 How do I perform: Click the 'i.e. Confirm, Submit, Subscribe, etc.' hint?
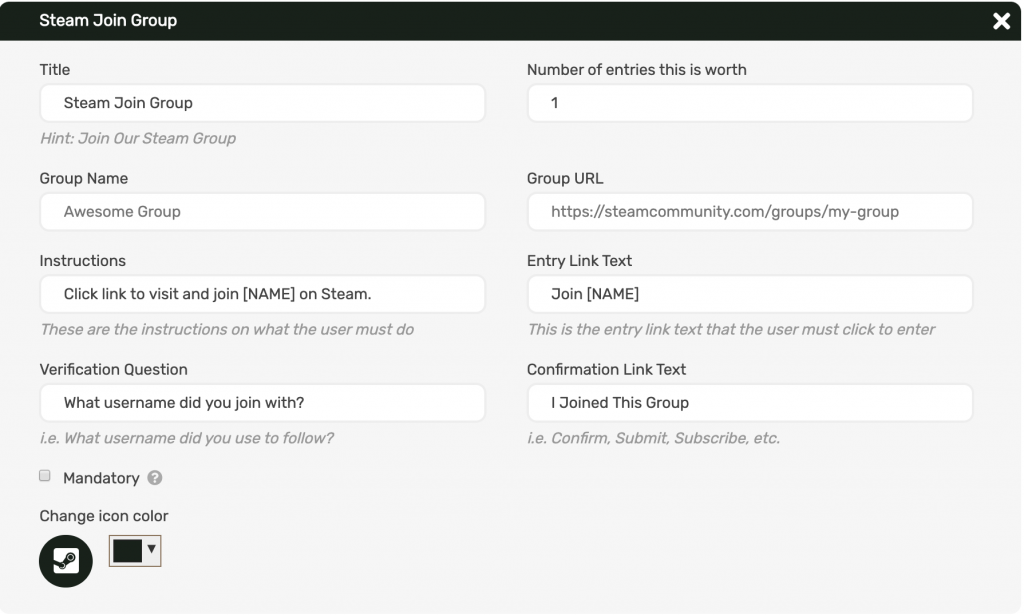[653, 438]
